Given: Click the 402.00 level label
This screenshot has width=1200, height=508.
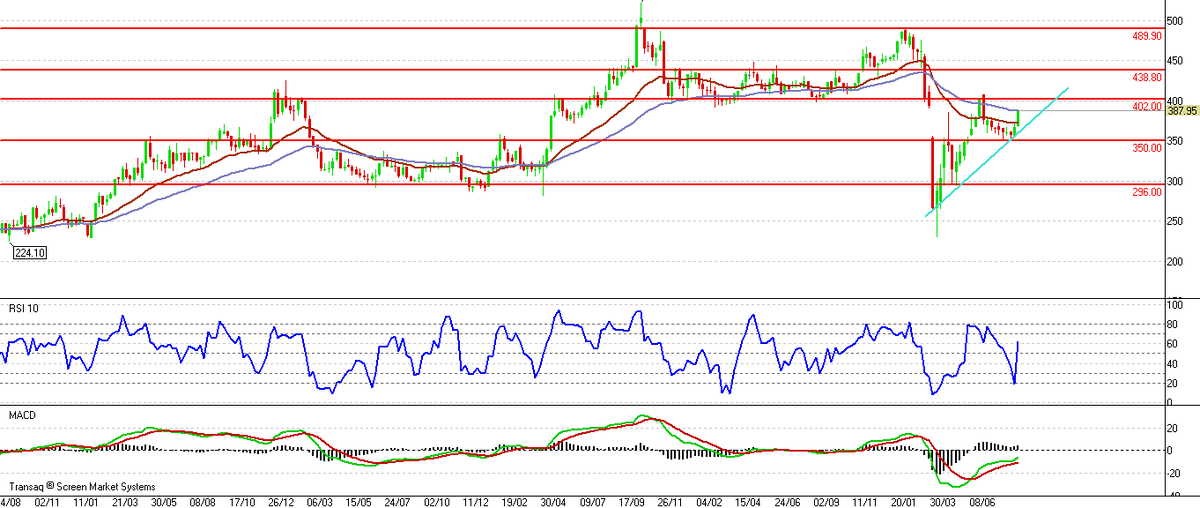Looking at the screenshot, I should (x=1146, y=106).
